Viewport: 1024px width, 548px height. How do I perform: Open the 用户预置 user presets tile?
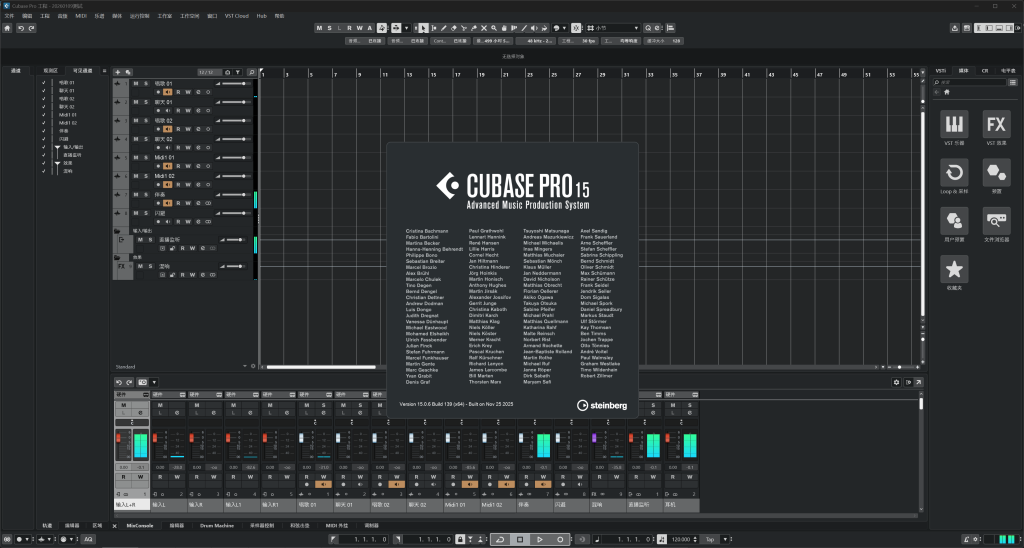954,221
